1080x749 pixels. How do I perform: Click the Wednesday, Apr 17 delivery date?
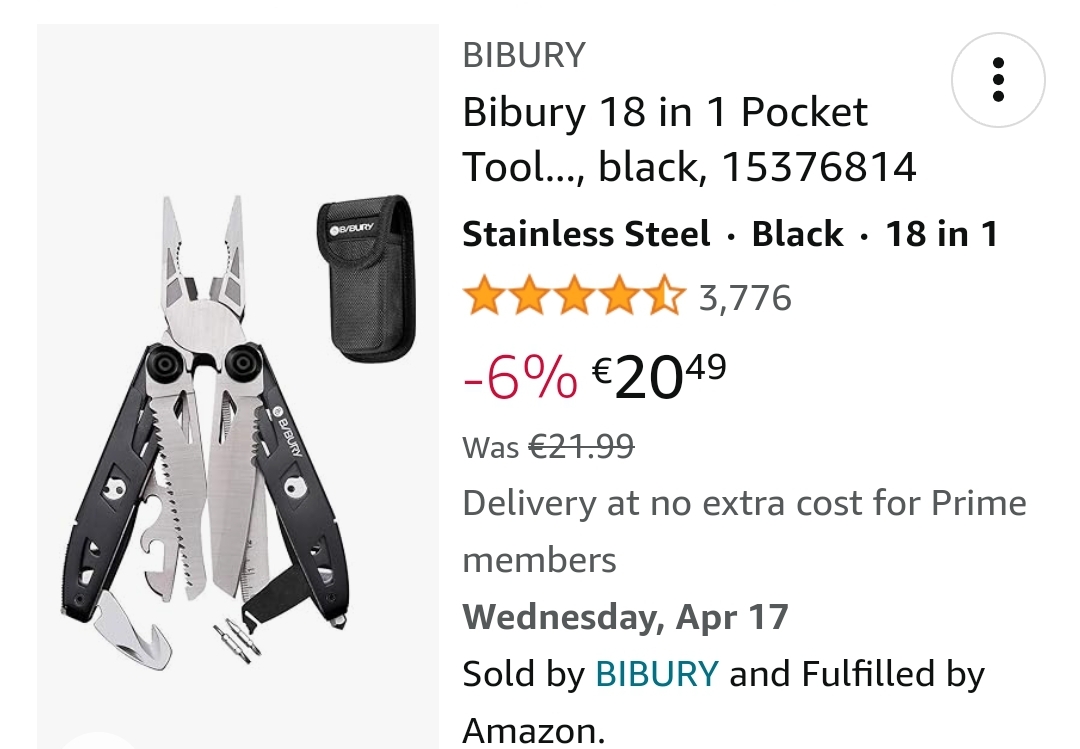625,617
